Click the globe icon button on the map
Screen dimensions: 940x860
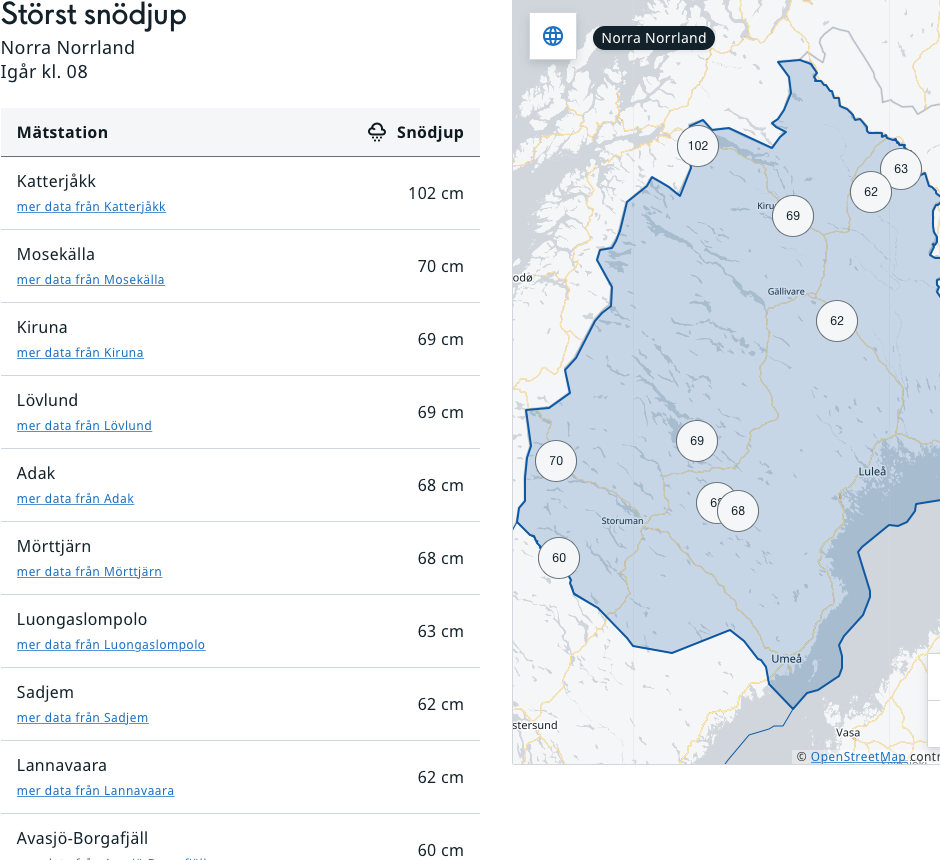point(553,37)
